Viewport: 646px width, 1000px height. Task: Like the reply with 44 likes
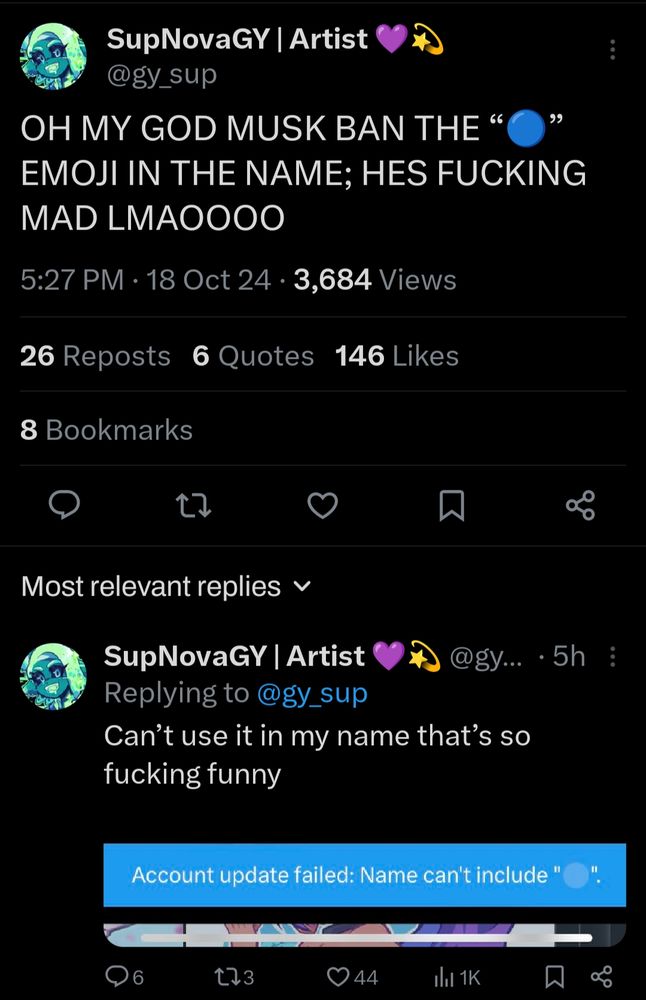[x=352, y=976]
